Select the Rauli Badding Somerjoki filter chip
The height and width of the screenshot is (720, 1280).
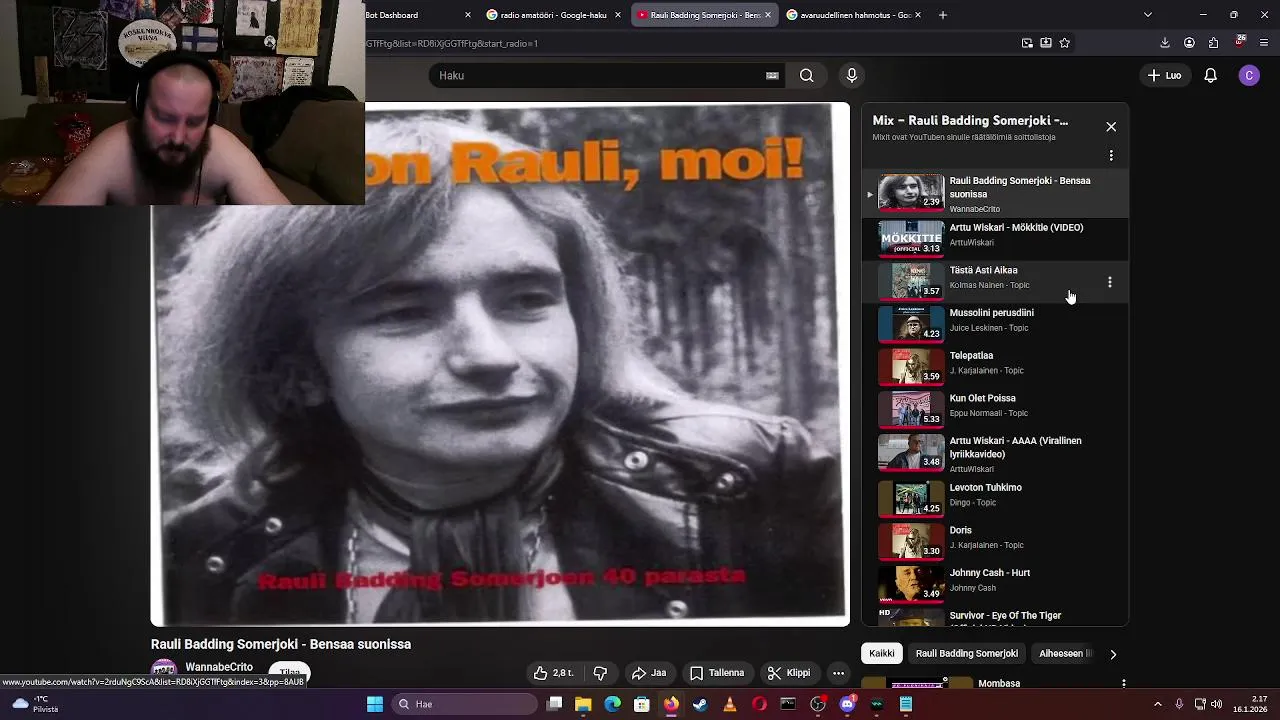967,653
